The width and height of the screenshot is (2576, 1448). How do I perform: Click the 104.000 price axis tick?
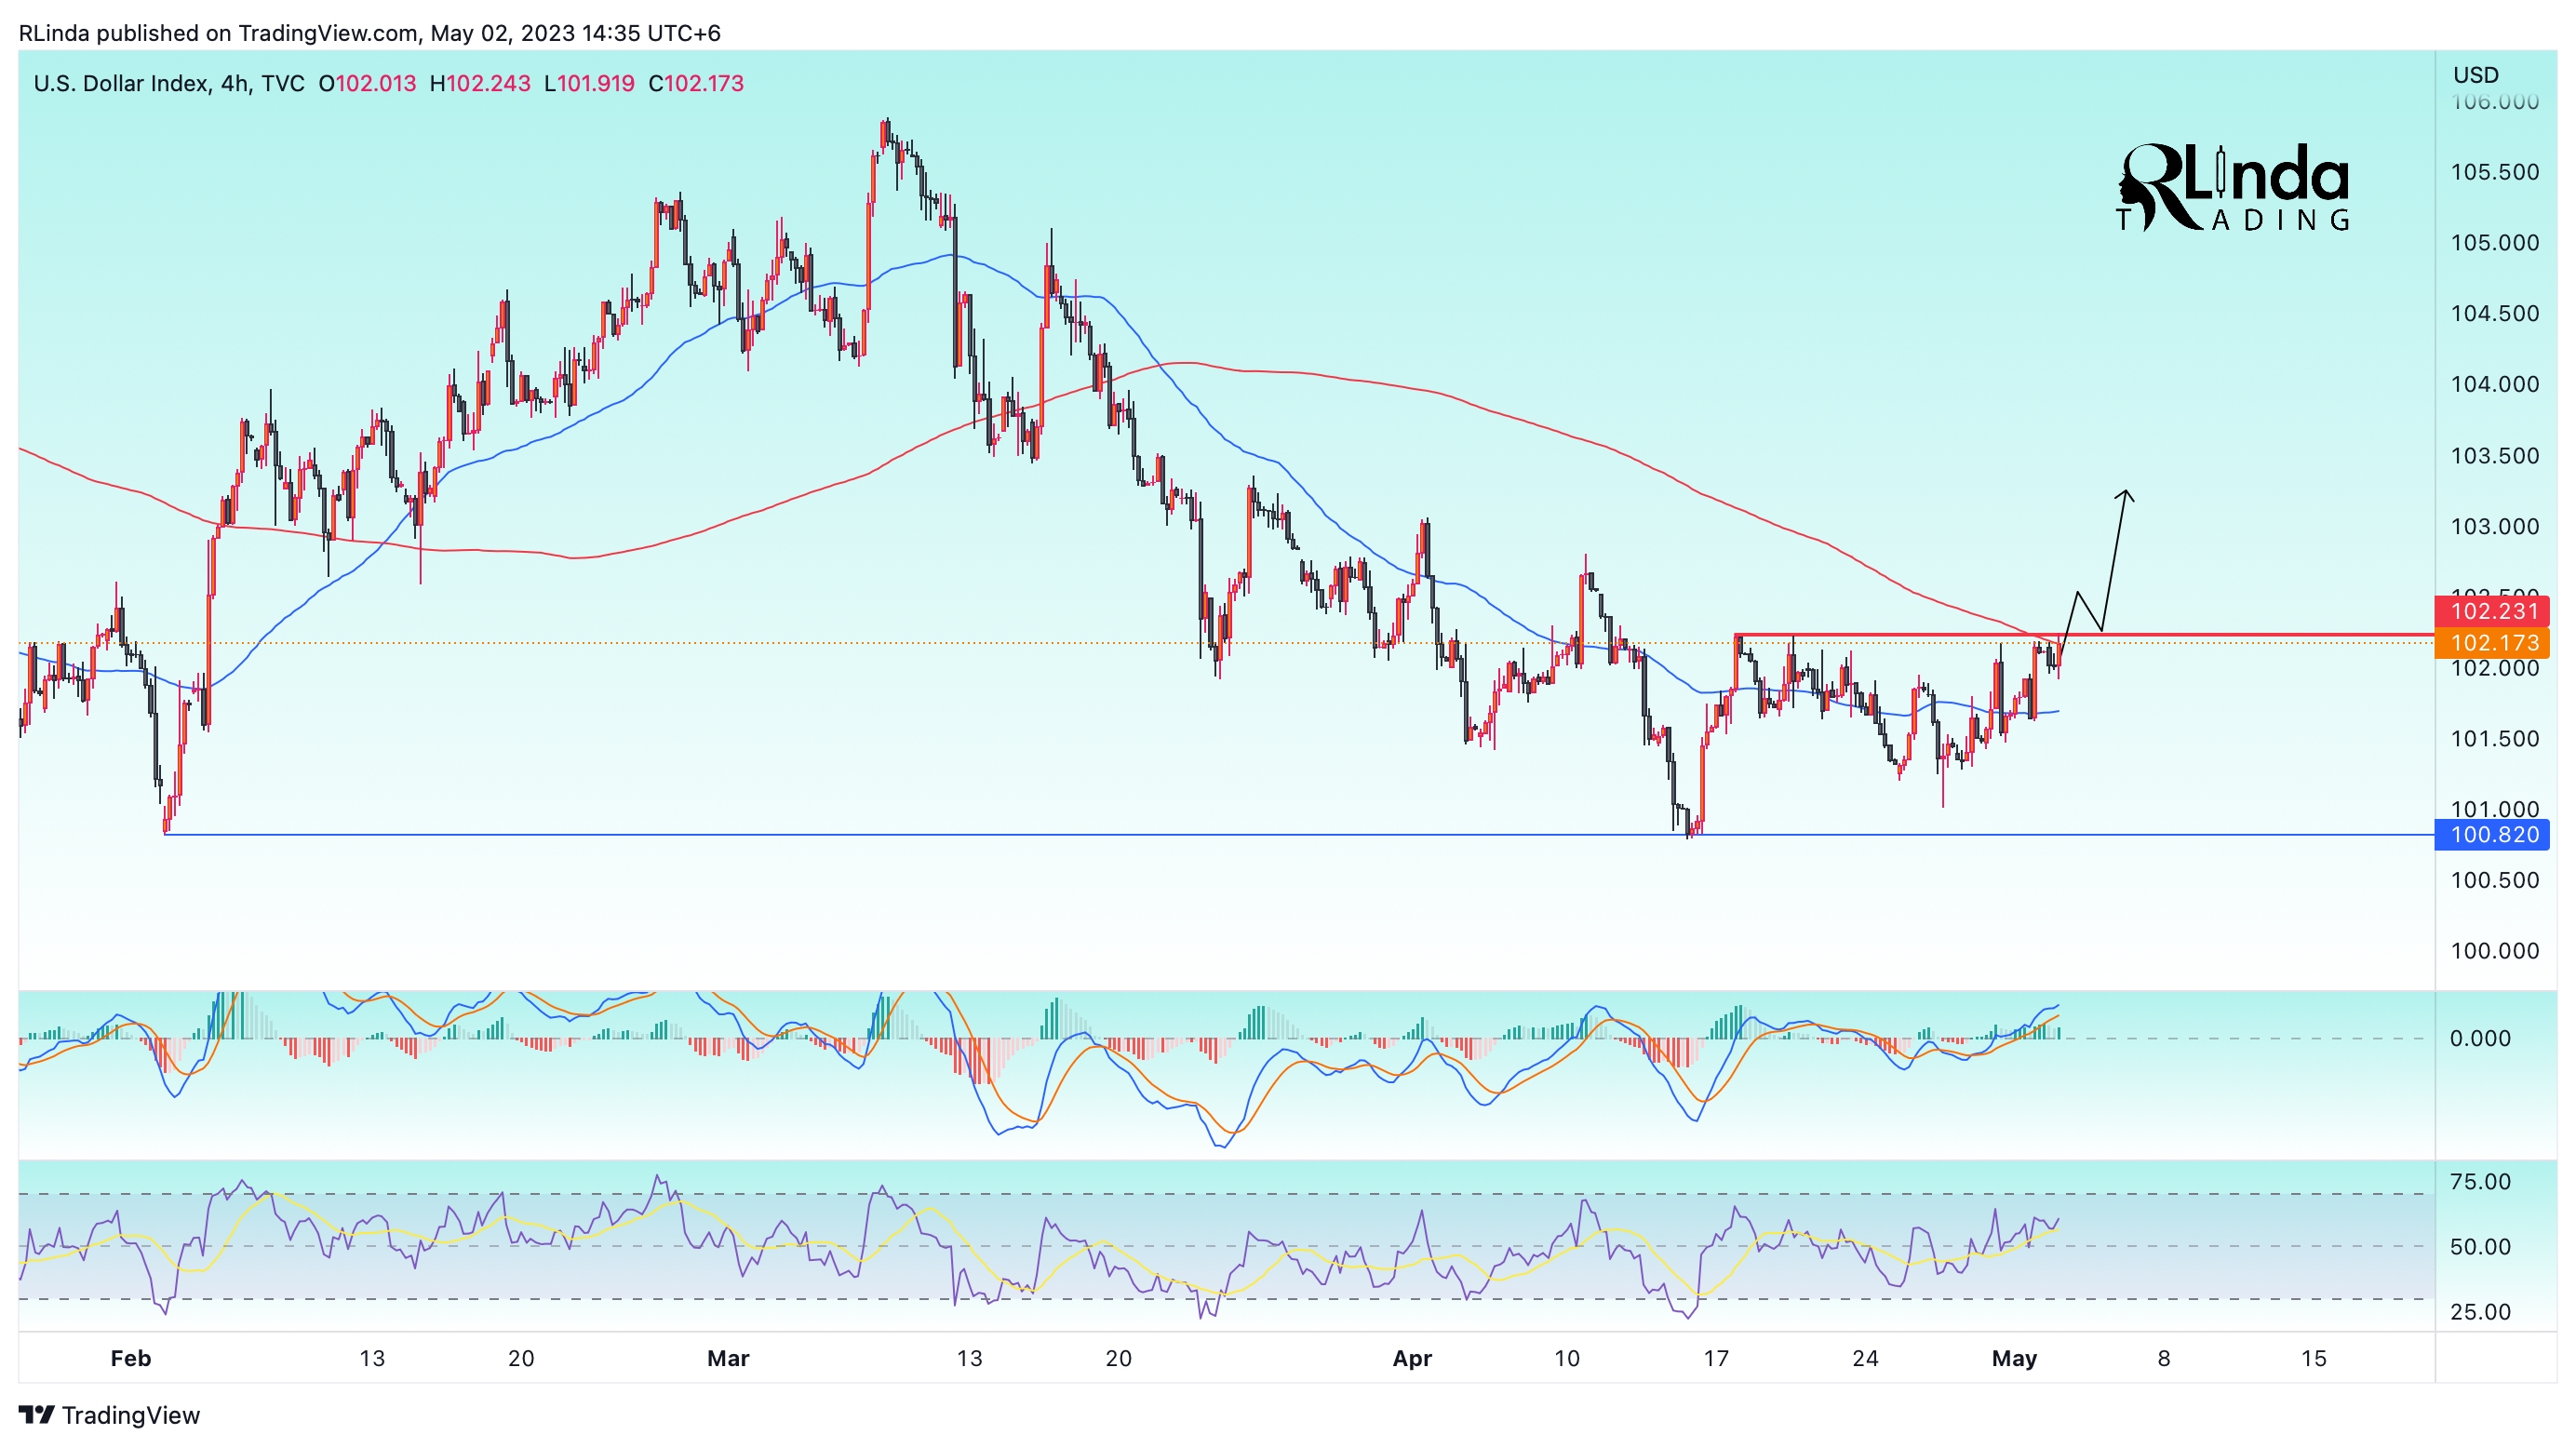click(2494, 384)
